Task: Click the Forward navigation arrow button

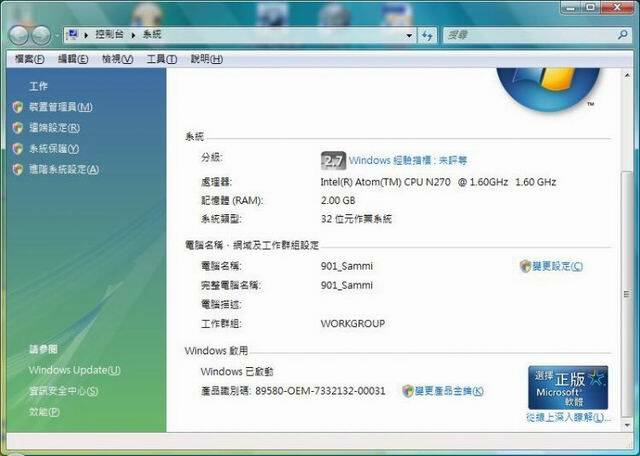Action: (41, 36)
